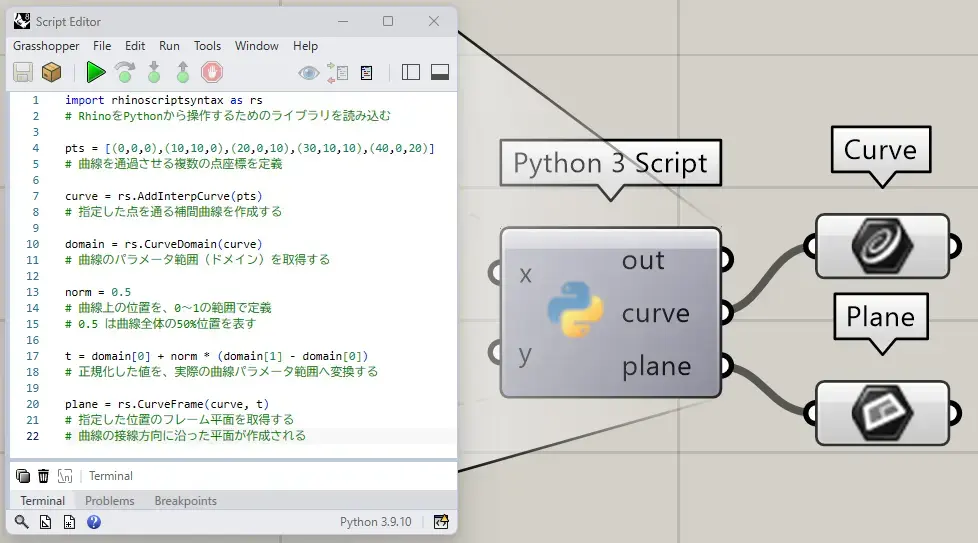Click the Rhino logo in Script Editor title bar

coord(22,21)
